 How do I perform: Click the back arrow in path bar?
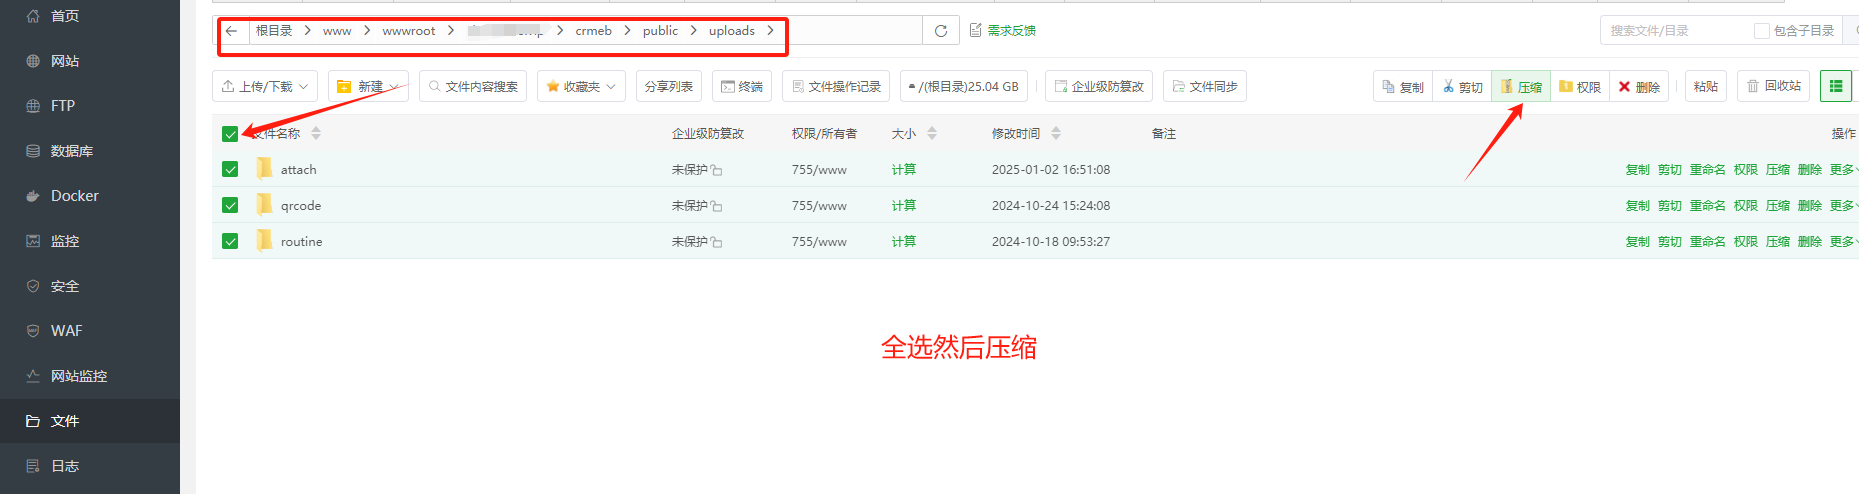(232, 31)
